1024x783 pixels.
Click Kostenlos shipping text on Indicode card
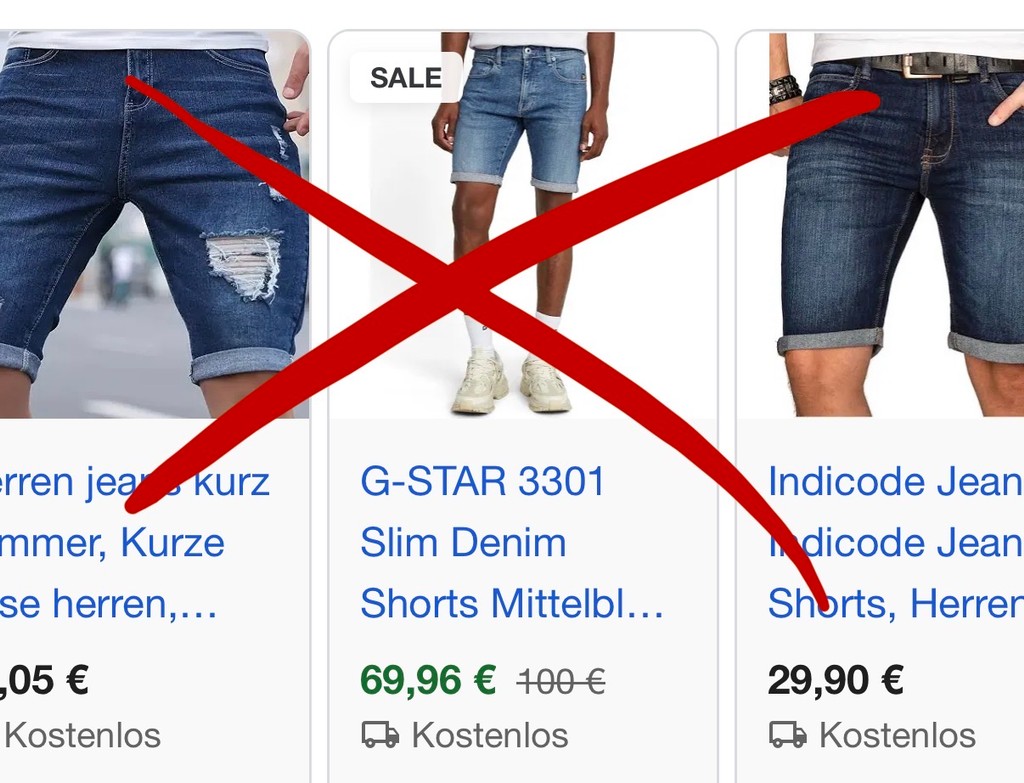[x=897, y=735]
